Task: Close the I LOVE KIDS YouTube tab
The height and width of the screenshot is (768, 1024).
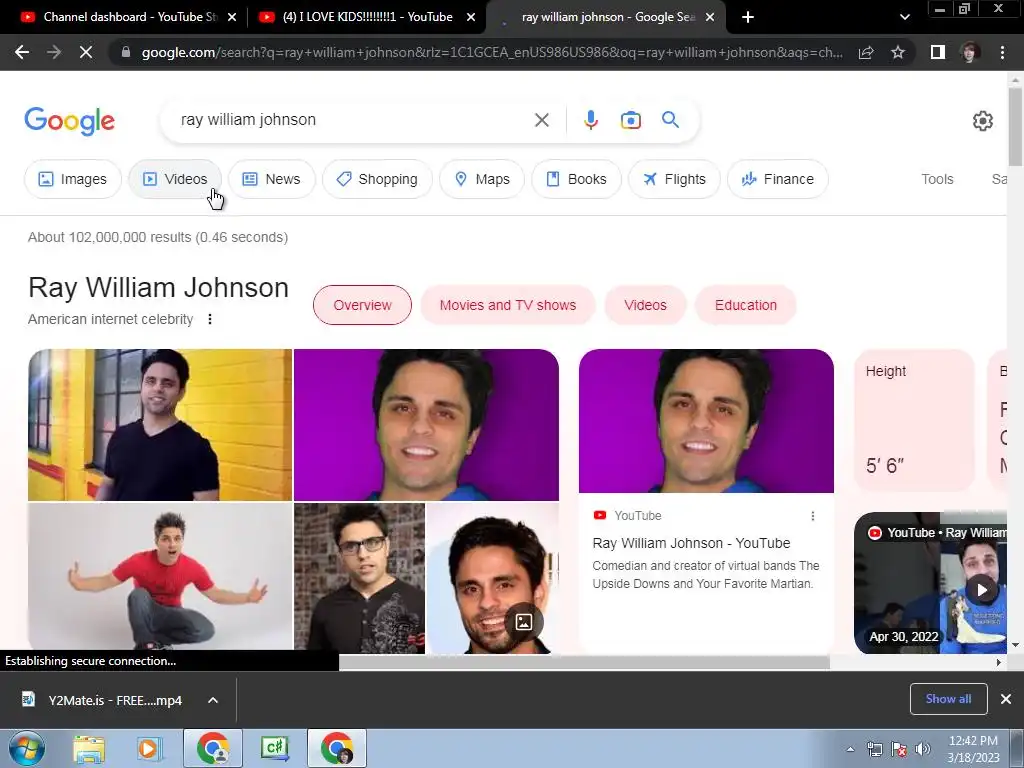Action: tap(471, 17)
